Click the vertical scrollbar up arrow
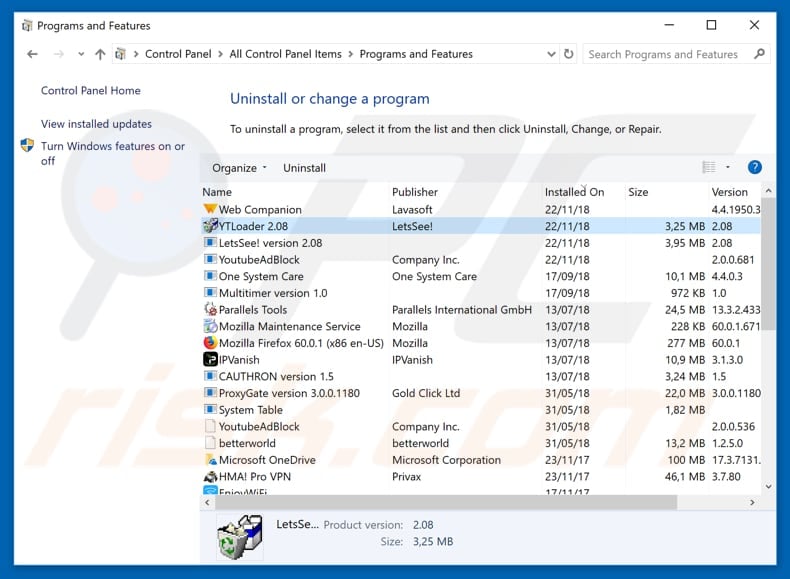790x579 pixels. point(768,191)
